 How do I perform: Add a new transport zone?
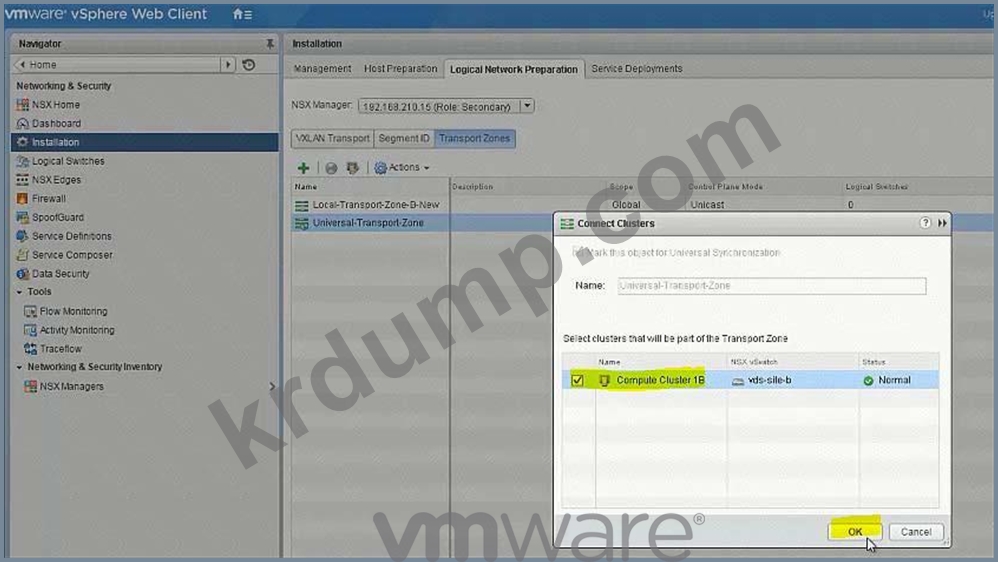click(304, 167)
